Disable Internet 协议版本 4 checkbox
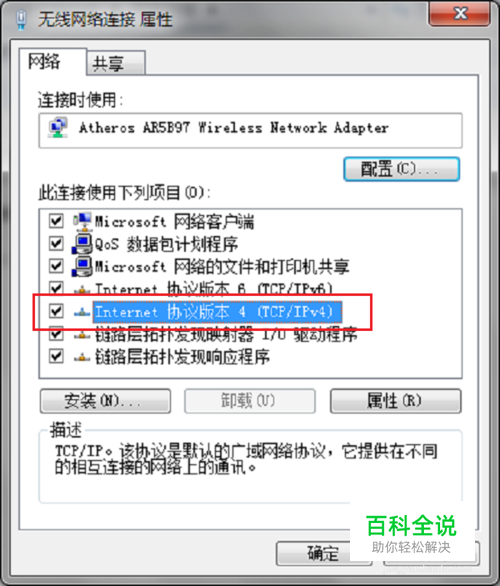500x586 pixels. (56, 311)
